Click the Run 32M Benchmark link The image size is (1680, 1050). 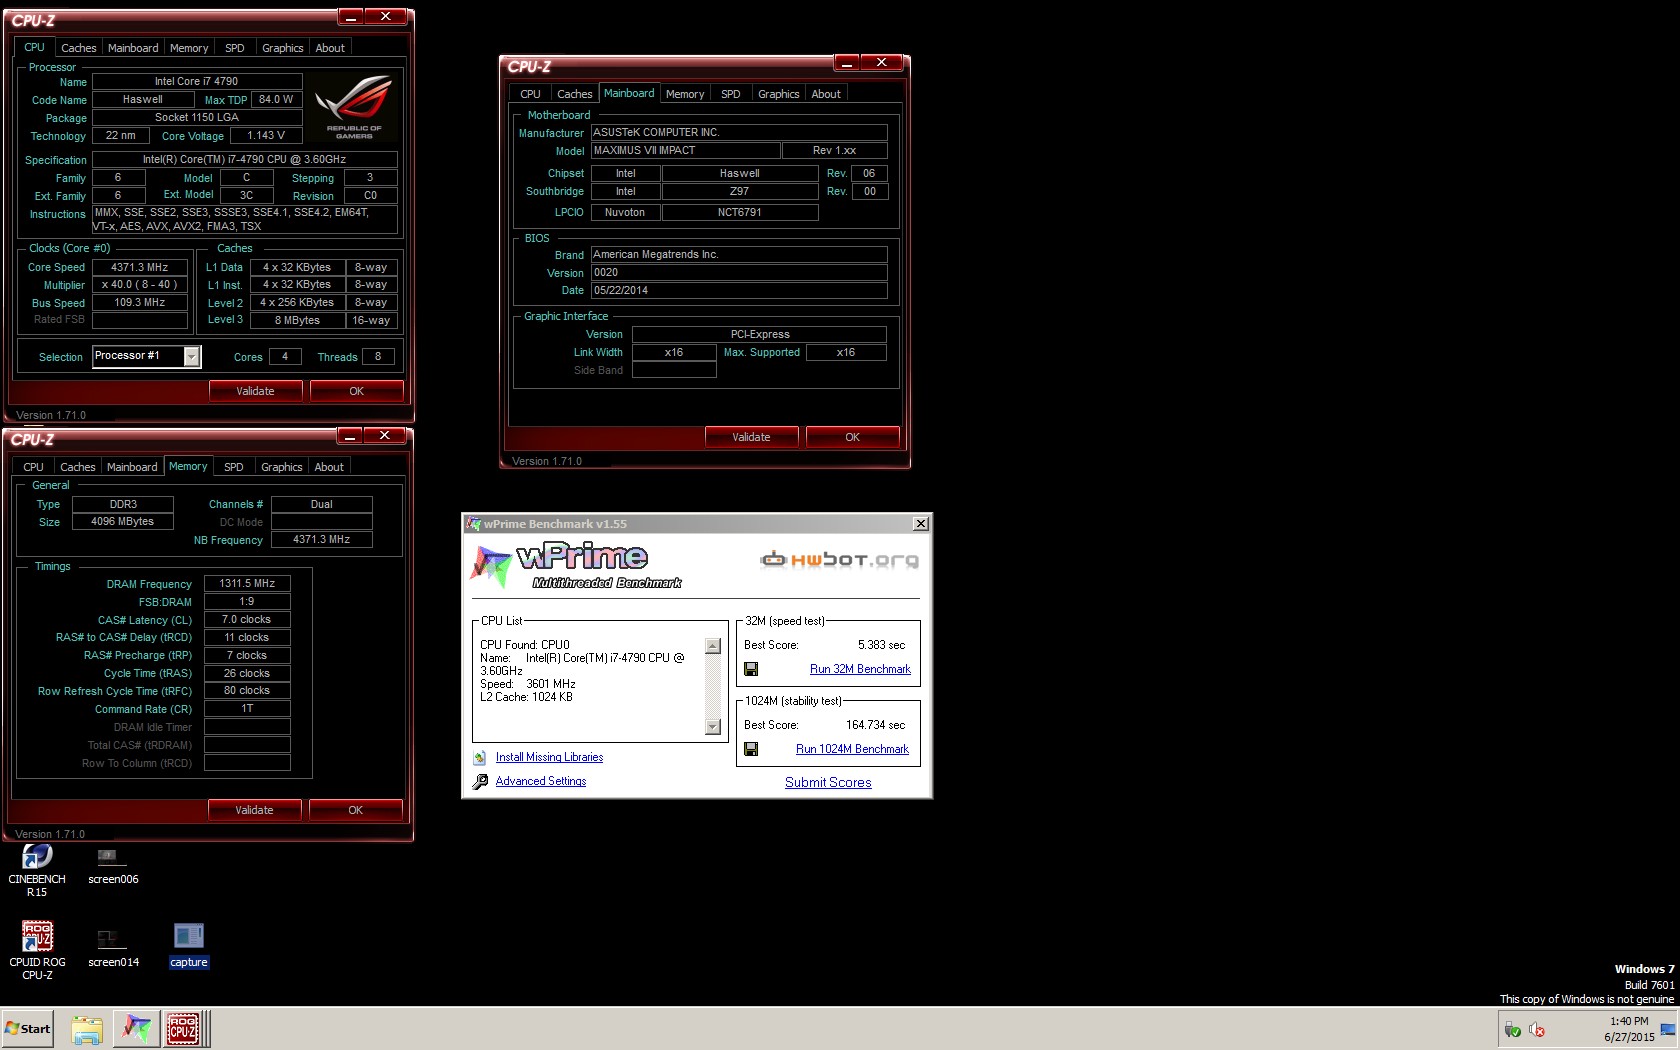click(x=860, y=669)
